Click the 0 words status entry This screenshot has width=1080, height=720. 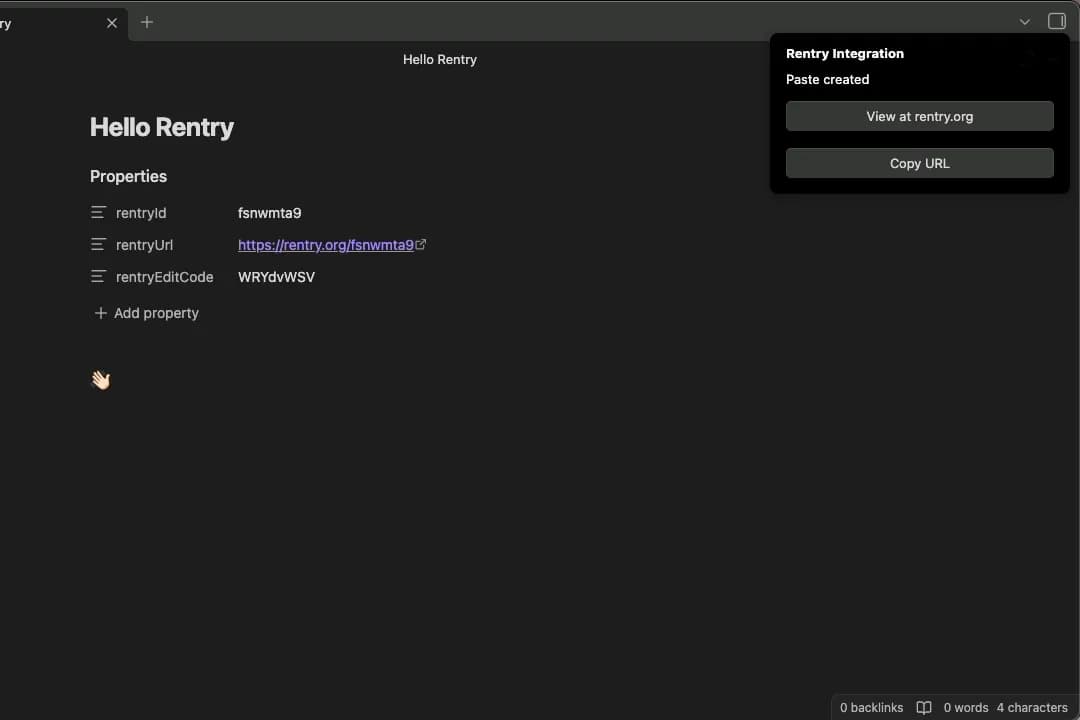(966, 708)
